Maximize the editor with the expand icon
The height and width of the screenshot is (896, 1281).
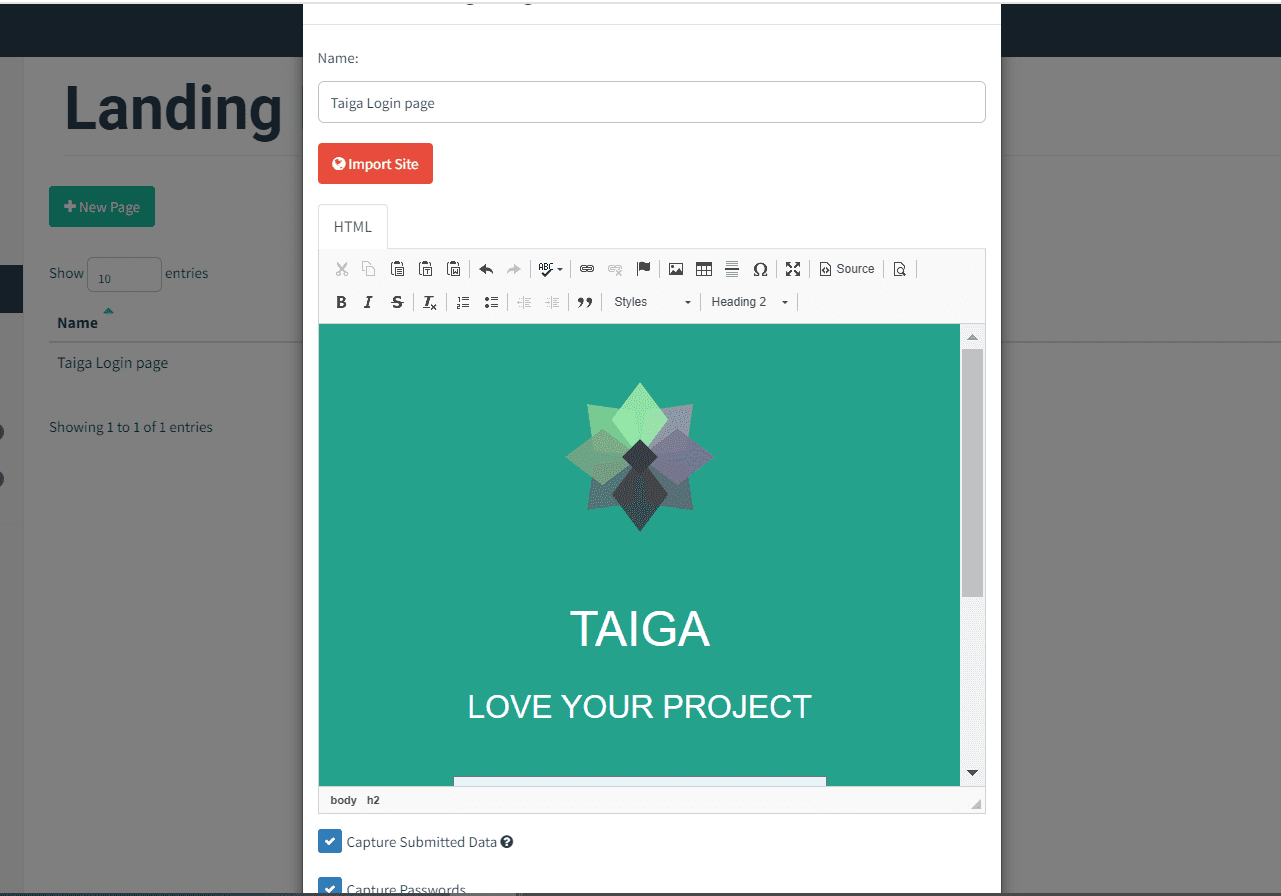point(793,269)
